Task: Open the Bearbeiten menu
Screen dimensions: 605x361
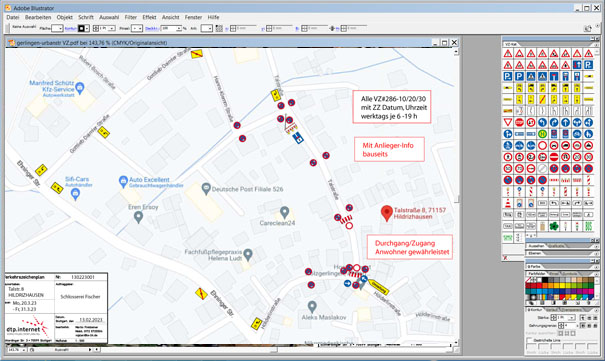Action: (x=38, y=17)
